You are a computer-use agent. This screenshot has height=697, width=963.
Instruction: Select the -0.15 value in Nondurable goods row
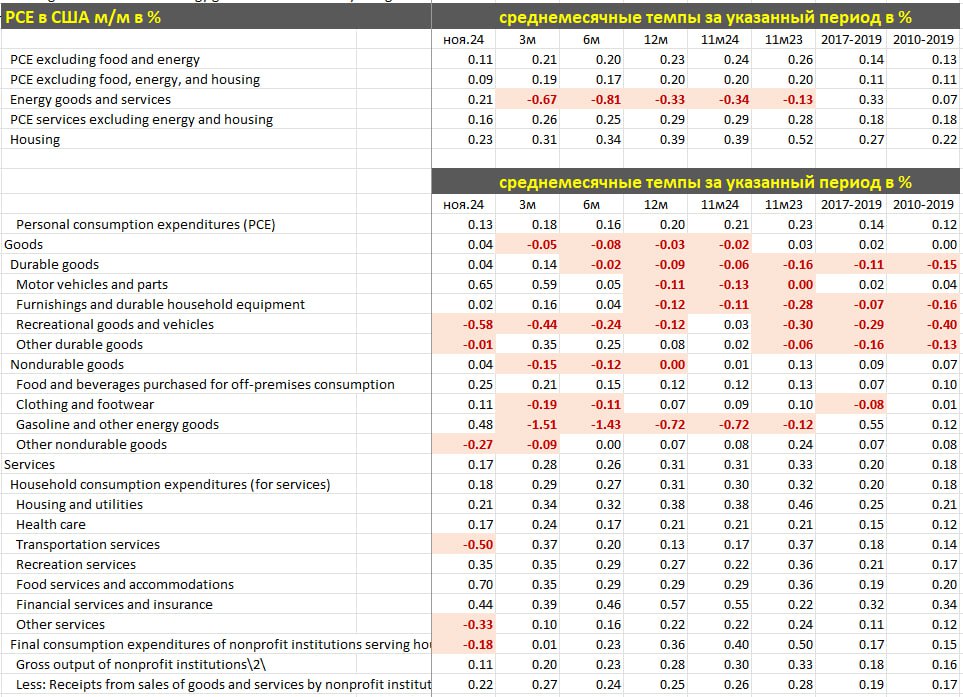pyautogui.click(x=542, y=365)
